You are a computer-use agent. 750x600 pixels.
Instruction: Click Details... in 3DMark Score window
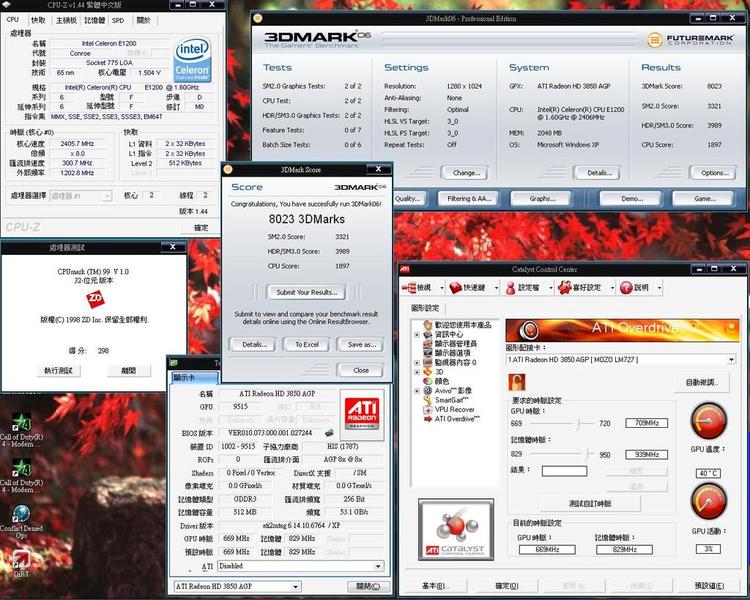[x=254, y=344]
